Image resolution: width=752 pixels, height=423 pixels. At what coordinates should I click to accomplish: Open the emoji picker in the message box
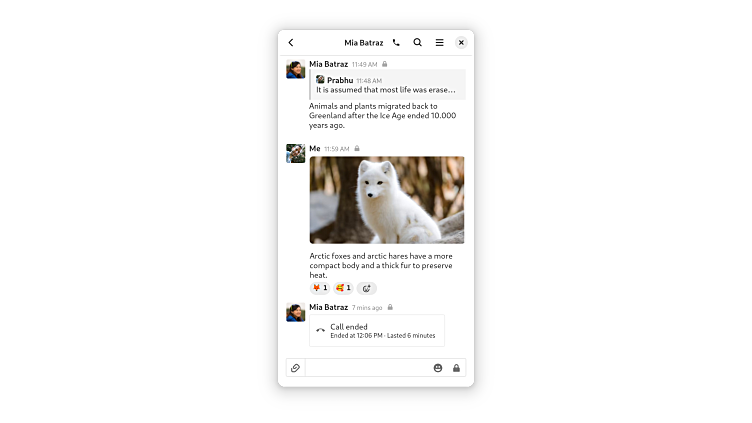coord(438,368)
